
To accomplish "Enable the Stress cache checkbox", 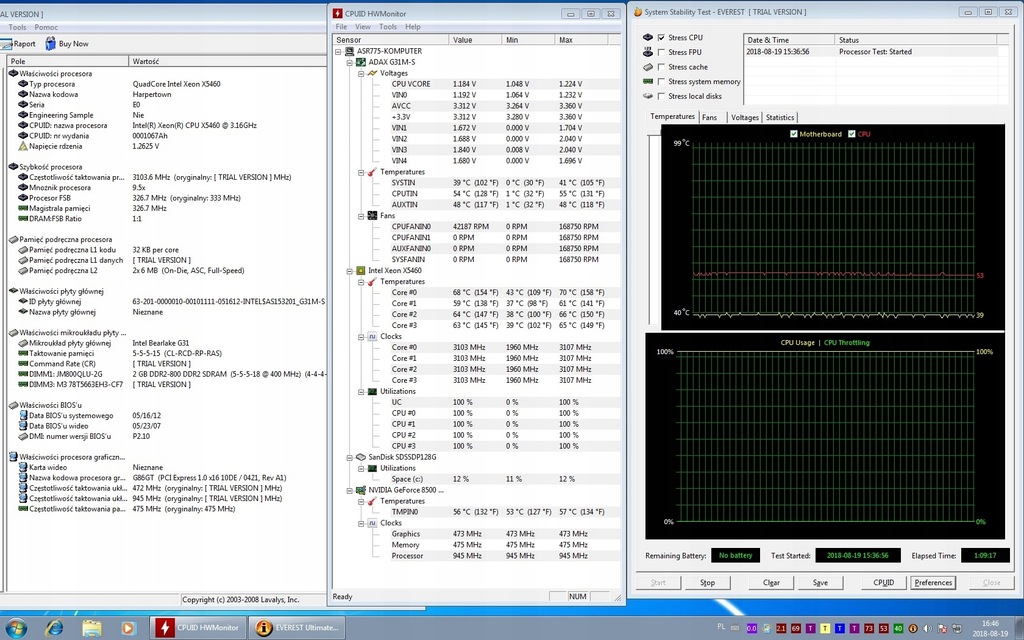I will [x=661, y=67].
